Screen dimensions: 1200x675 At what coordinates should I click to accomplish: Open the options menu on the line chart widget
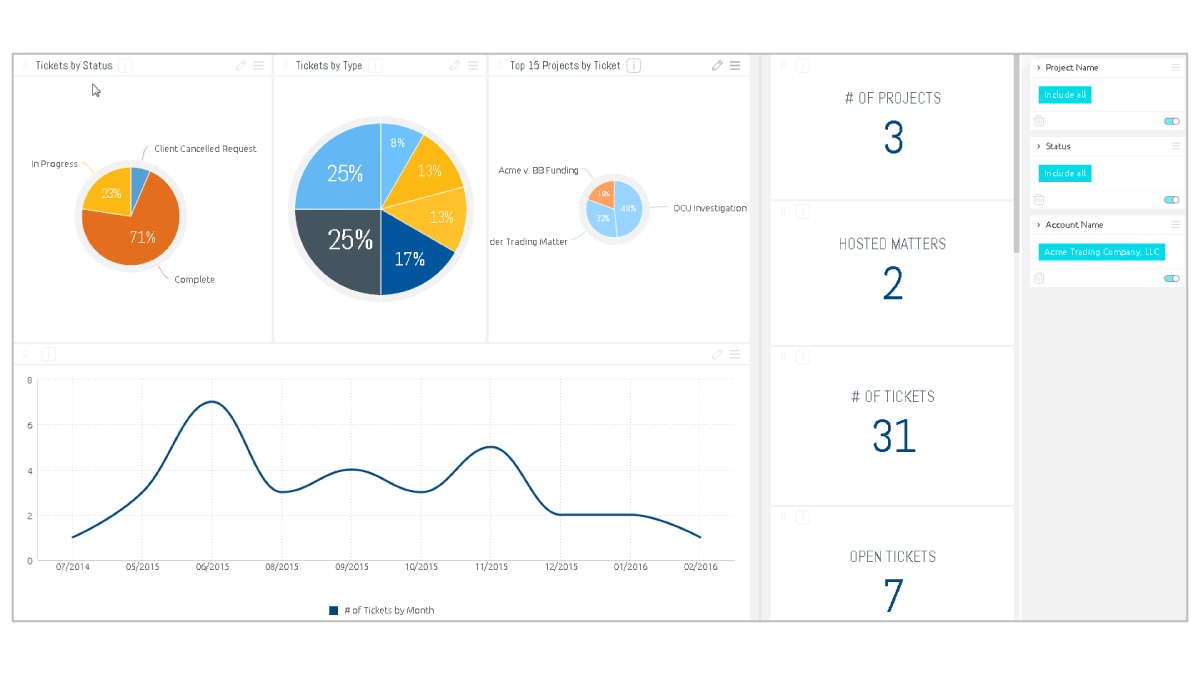[x=735, y=354]
